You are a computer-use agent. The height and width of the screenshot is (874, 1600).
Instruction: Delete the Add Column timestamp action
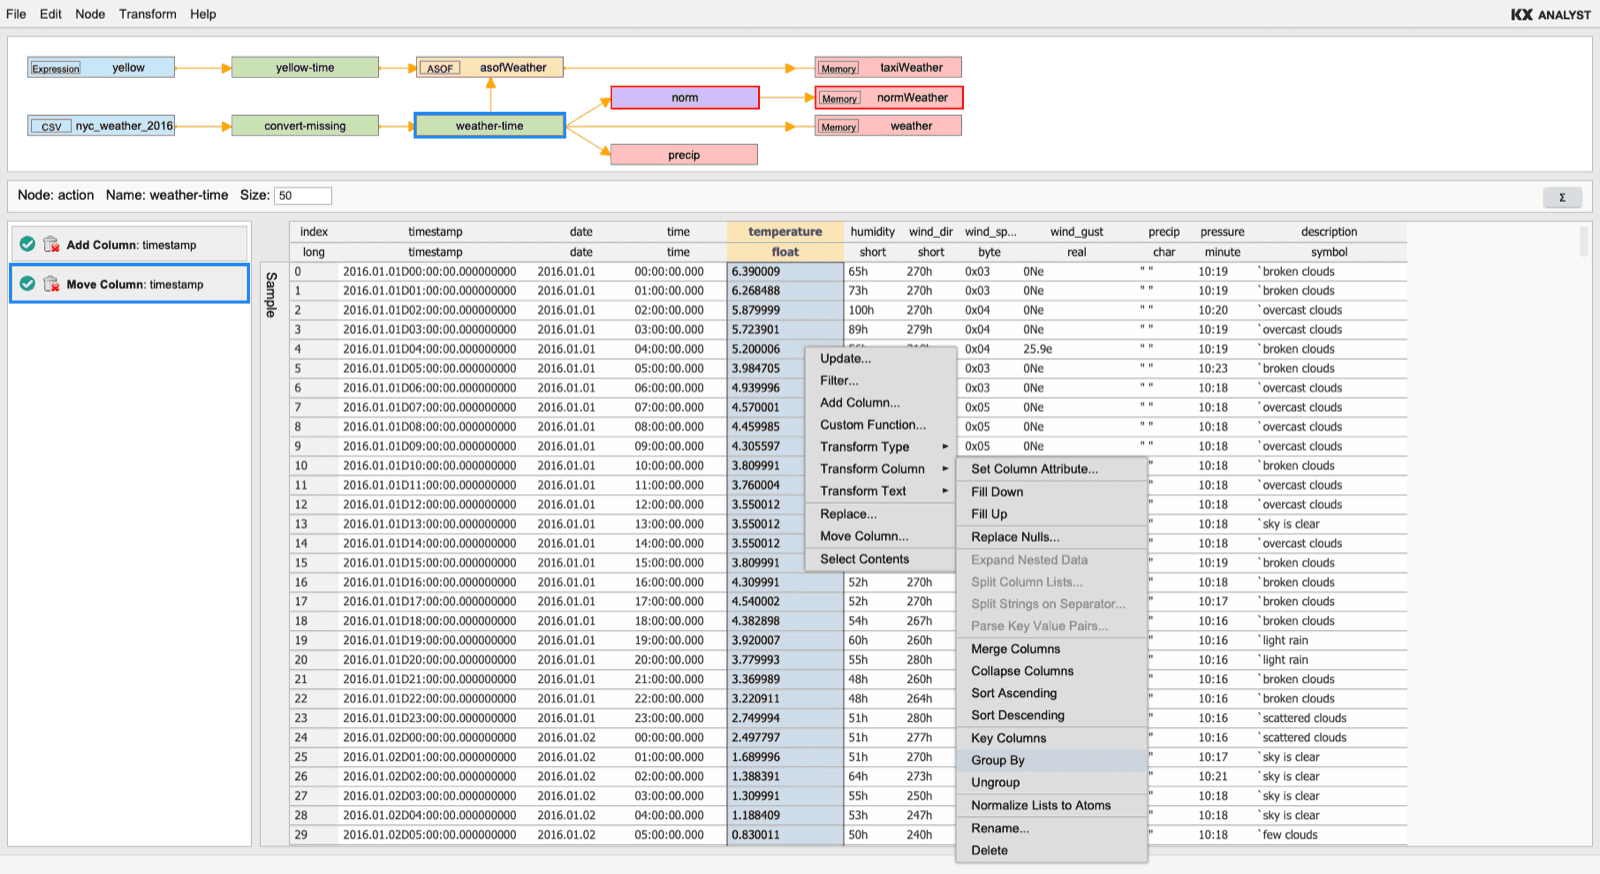click(x=51, y=244)
